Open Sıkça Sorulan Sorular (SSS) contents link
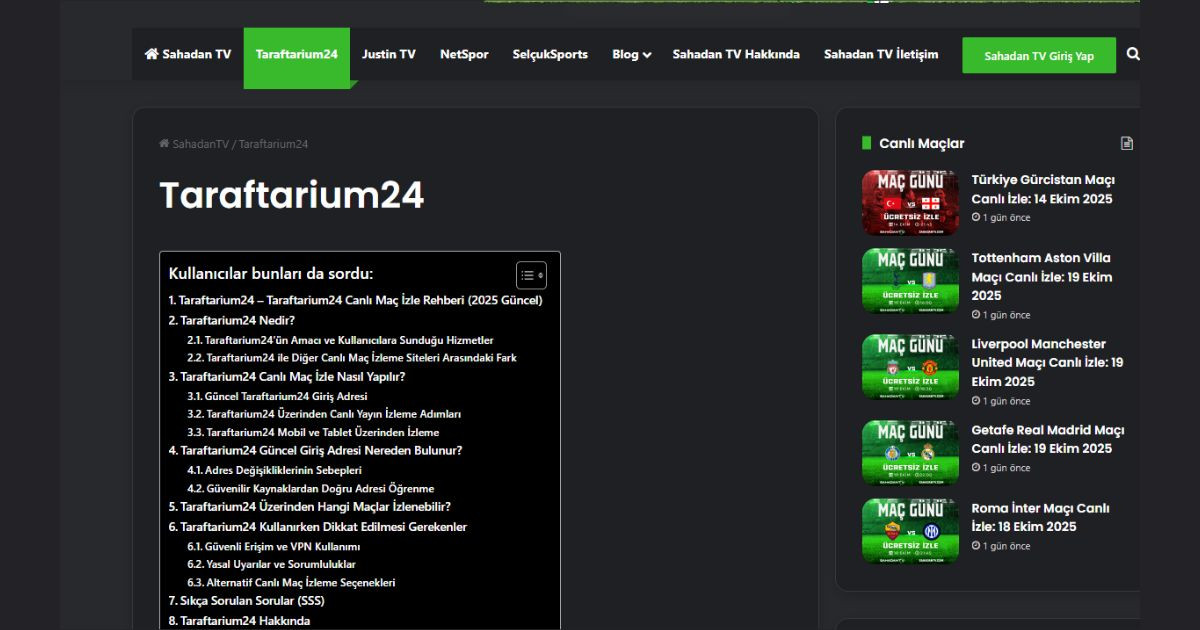Viewport: 1200px width, 630px height. pos(246,601)
